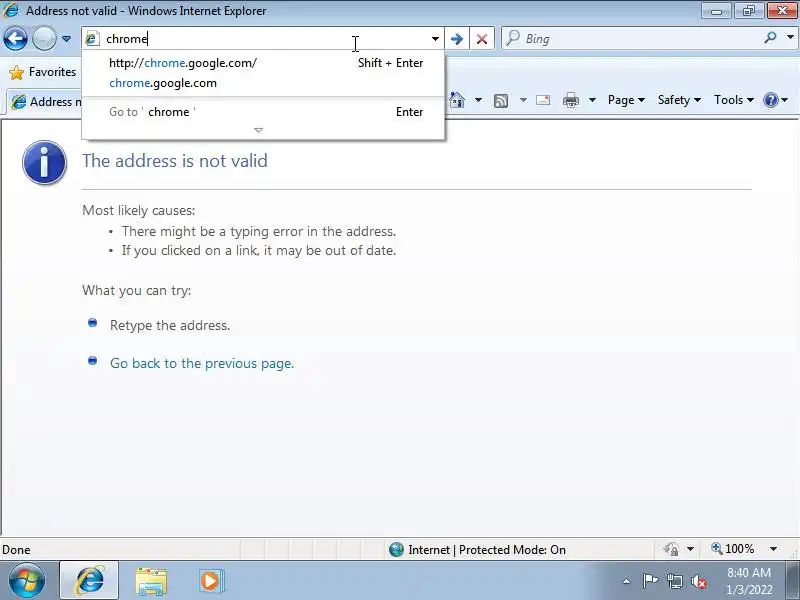This screenshot has height=600, width=800.
Task: Click the blue information icon
Action: pos(44,163)
